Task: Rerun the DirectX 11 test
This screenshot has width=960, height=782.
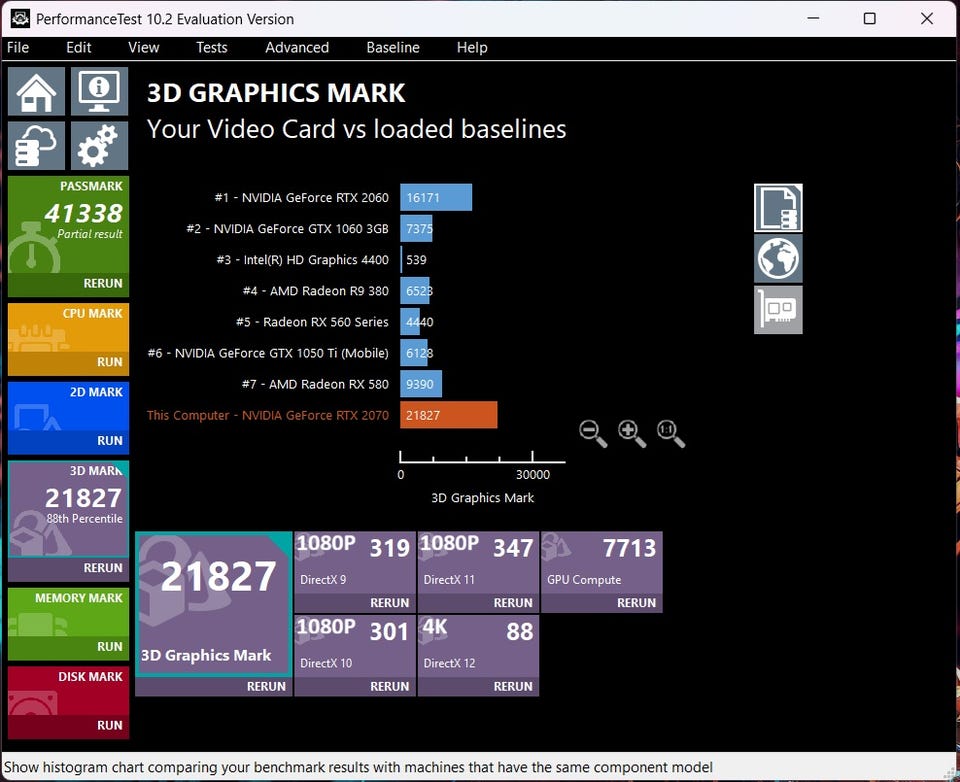Action: click(x=479, y=603)
